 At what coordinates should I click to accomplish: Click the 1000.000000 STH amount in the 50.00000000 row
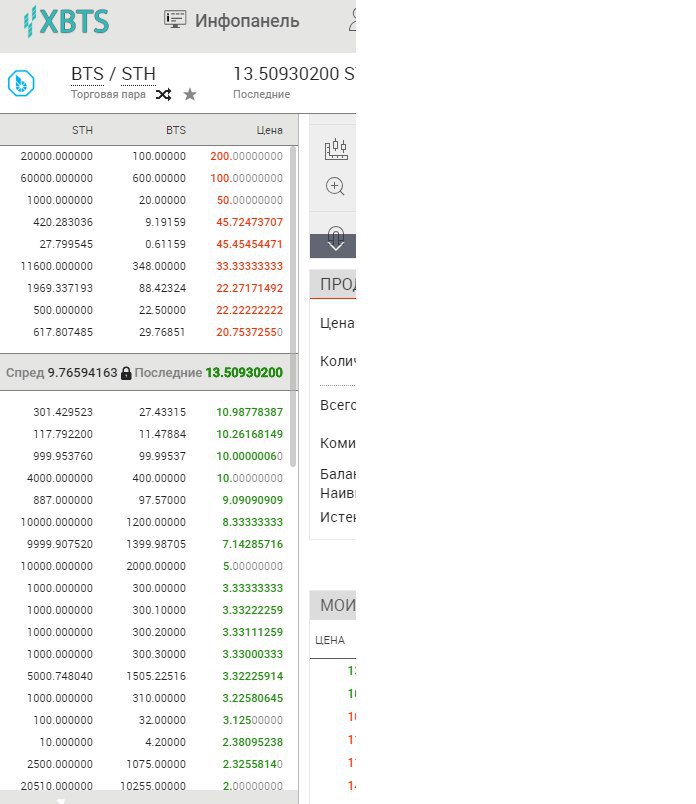click(x=60, y=200)
